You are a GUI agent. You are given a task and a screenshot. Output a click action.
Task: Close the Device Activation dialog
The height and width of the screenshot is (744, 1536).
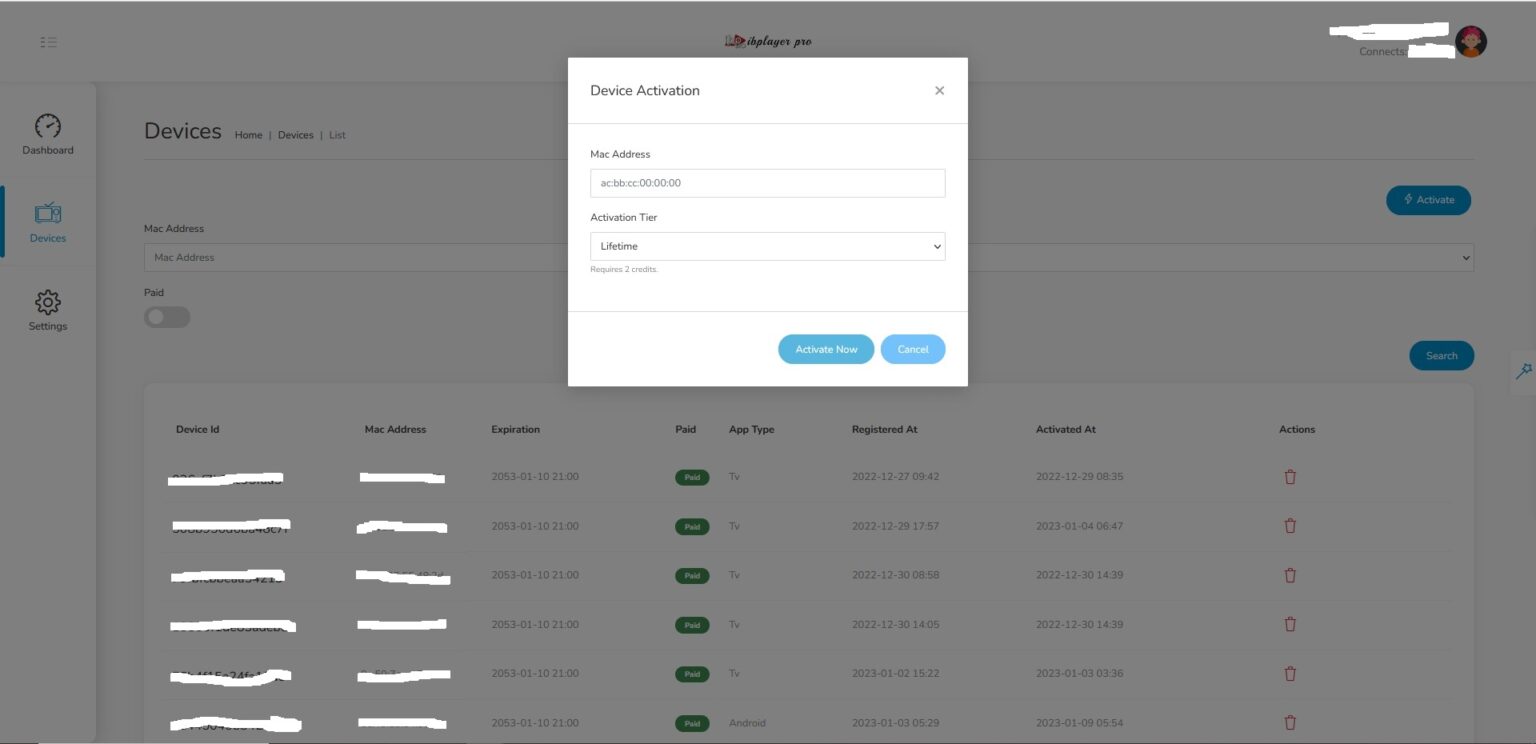[939, 91]
